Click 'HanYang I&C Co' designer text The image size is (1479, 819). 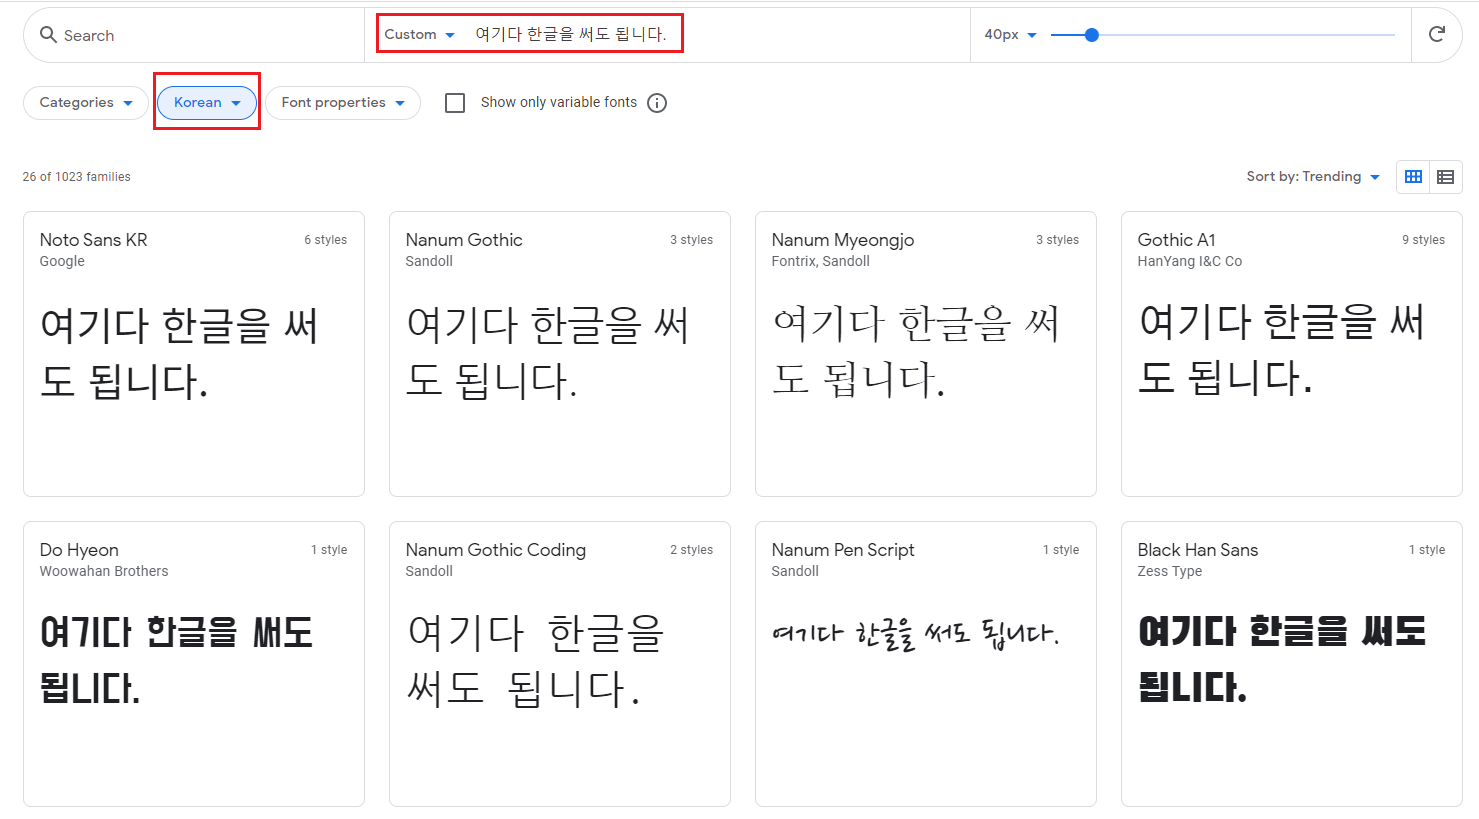(x=1190, y=261)
